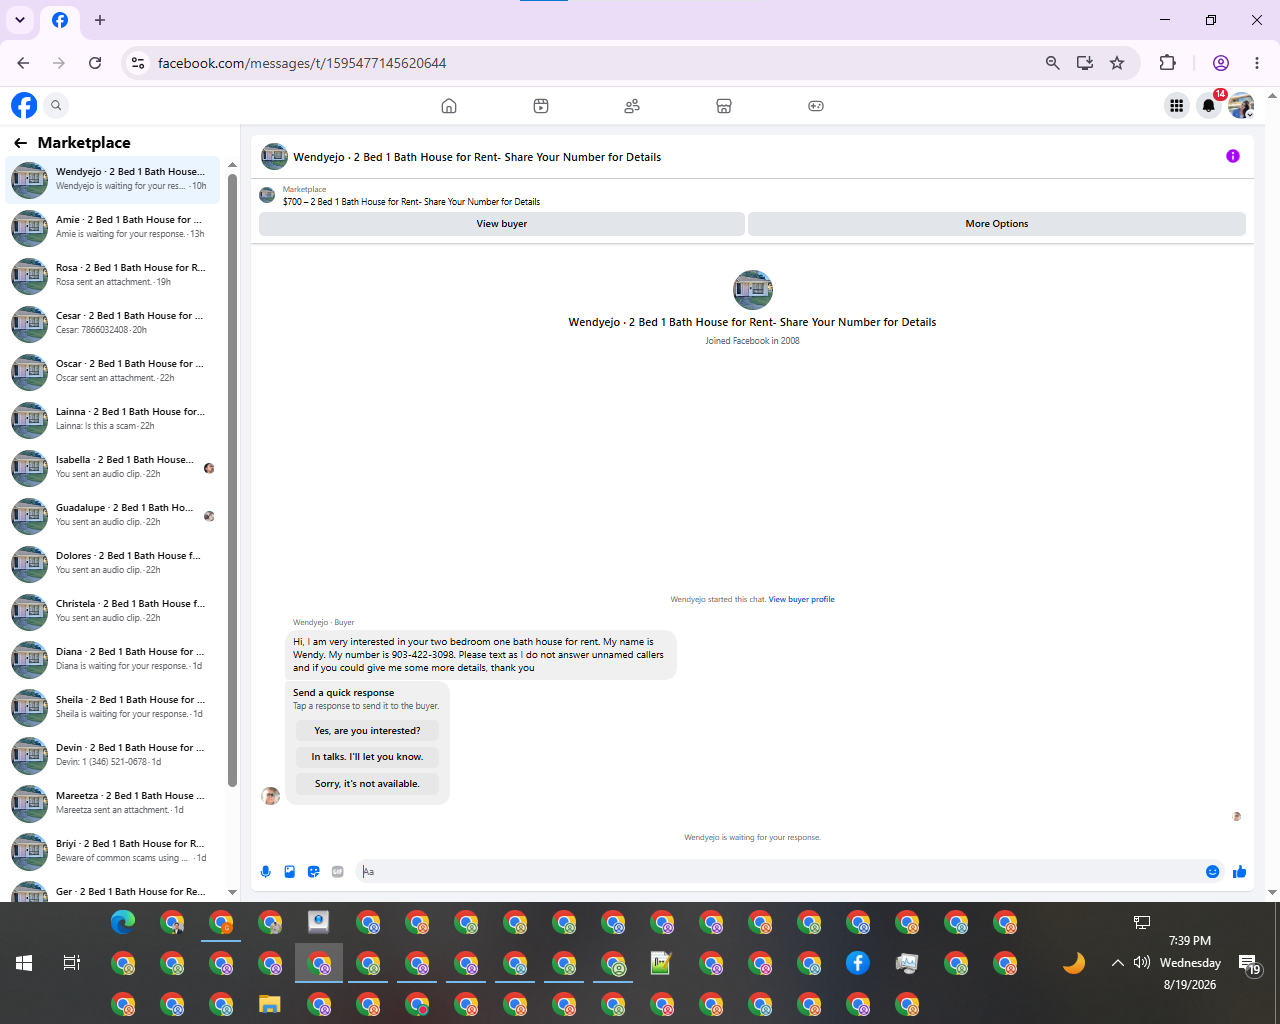Open Briyi's conversation in the list

click(x=112, y=851)
